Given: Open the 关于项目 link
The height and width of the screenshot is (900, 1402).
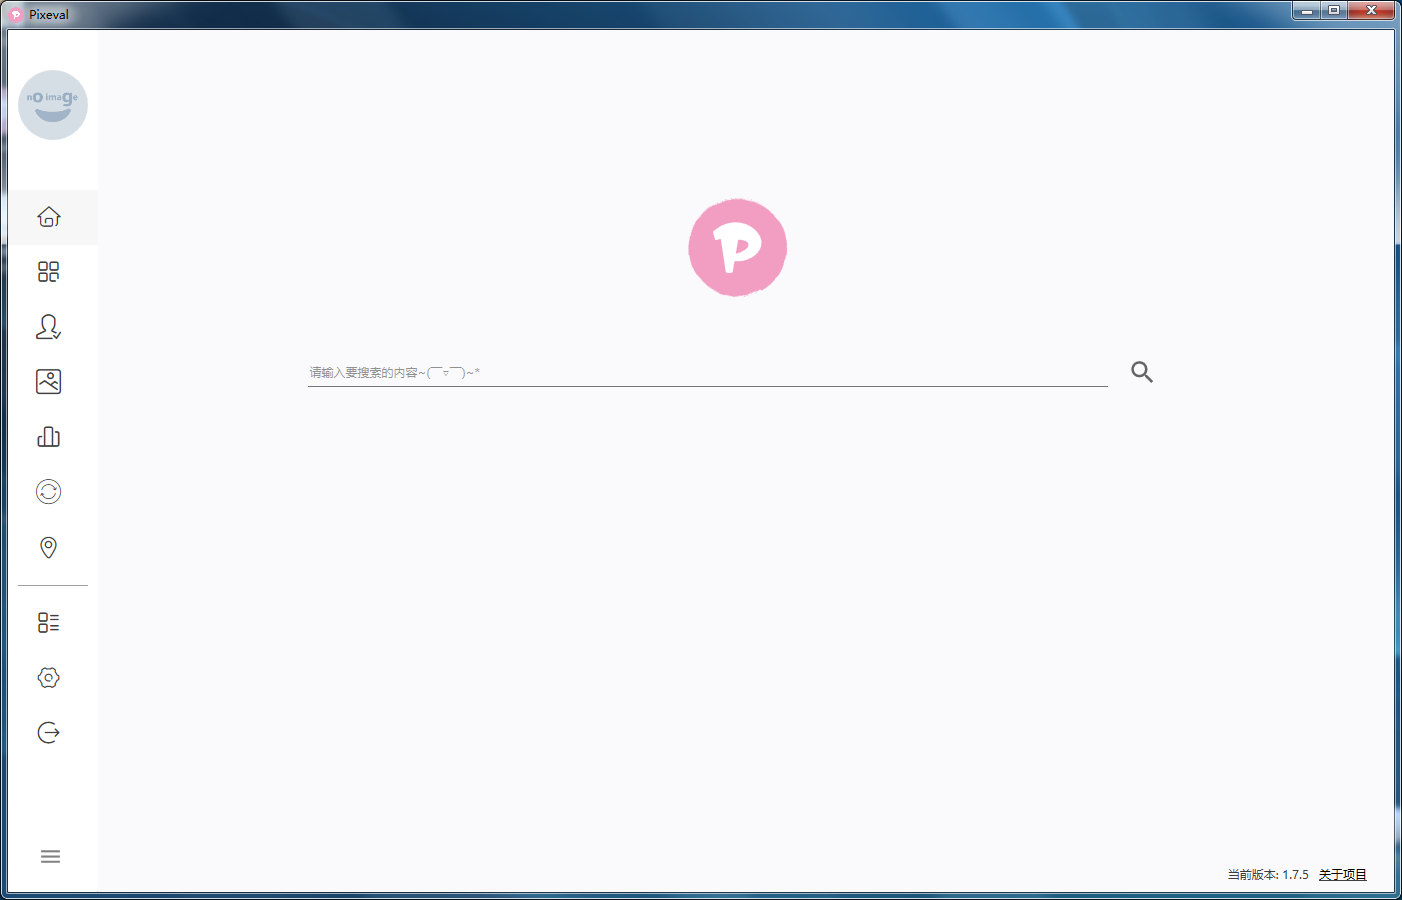Looking at the screenshot, I should pyautogui.click(x=1342, y=875).
